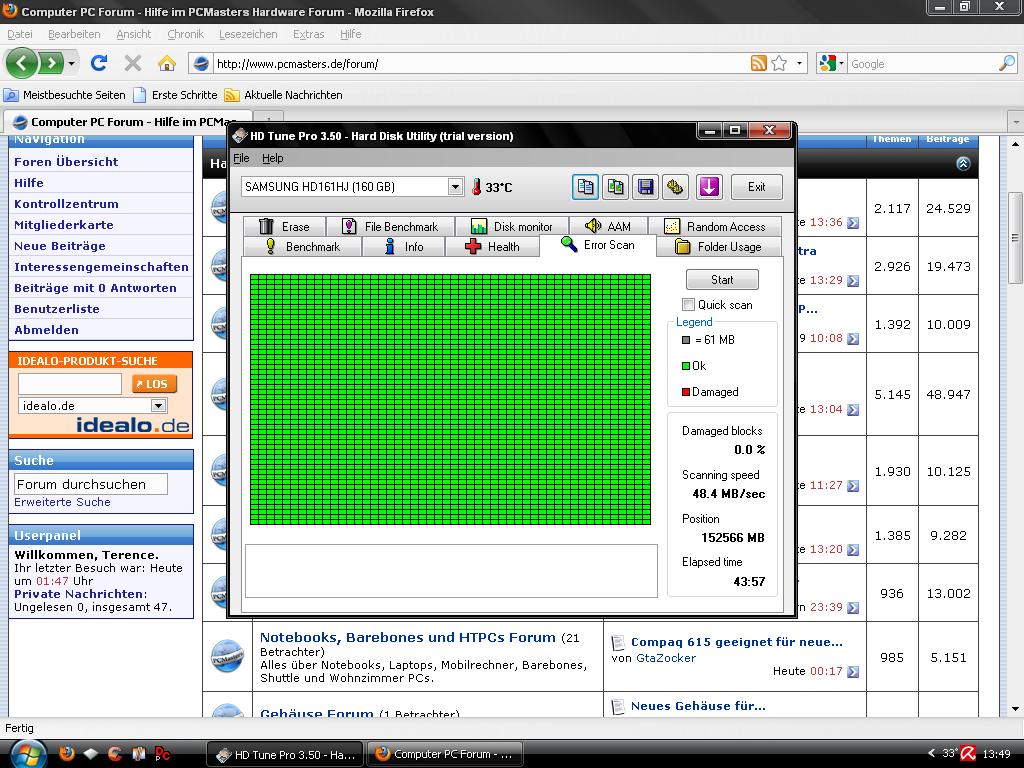1024x768 pixels.
Task: Open Firefox Lesezeichen menu
Action: [248, 34]
